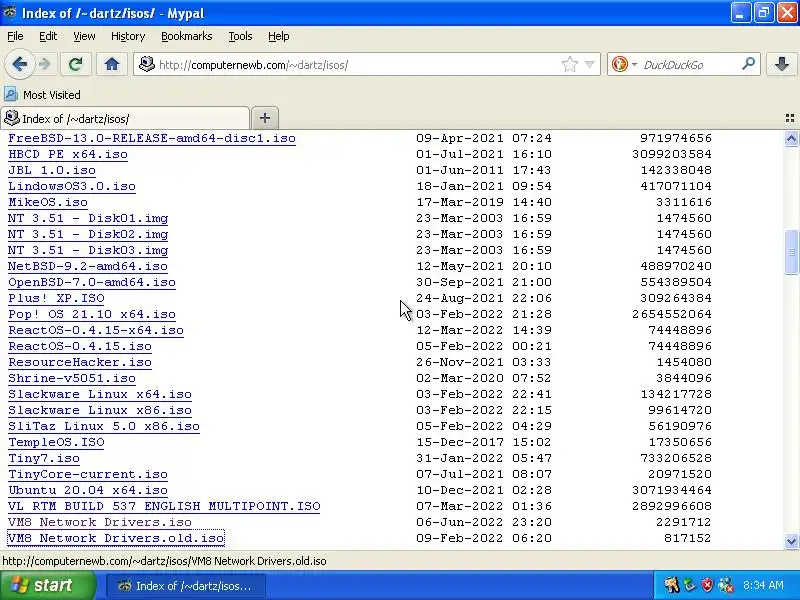The image size is (800, 600).
Task: Download TinyCore-current.iso
Action: pyautogui.click(x=88, y=474)
